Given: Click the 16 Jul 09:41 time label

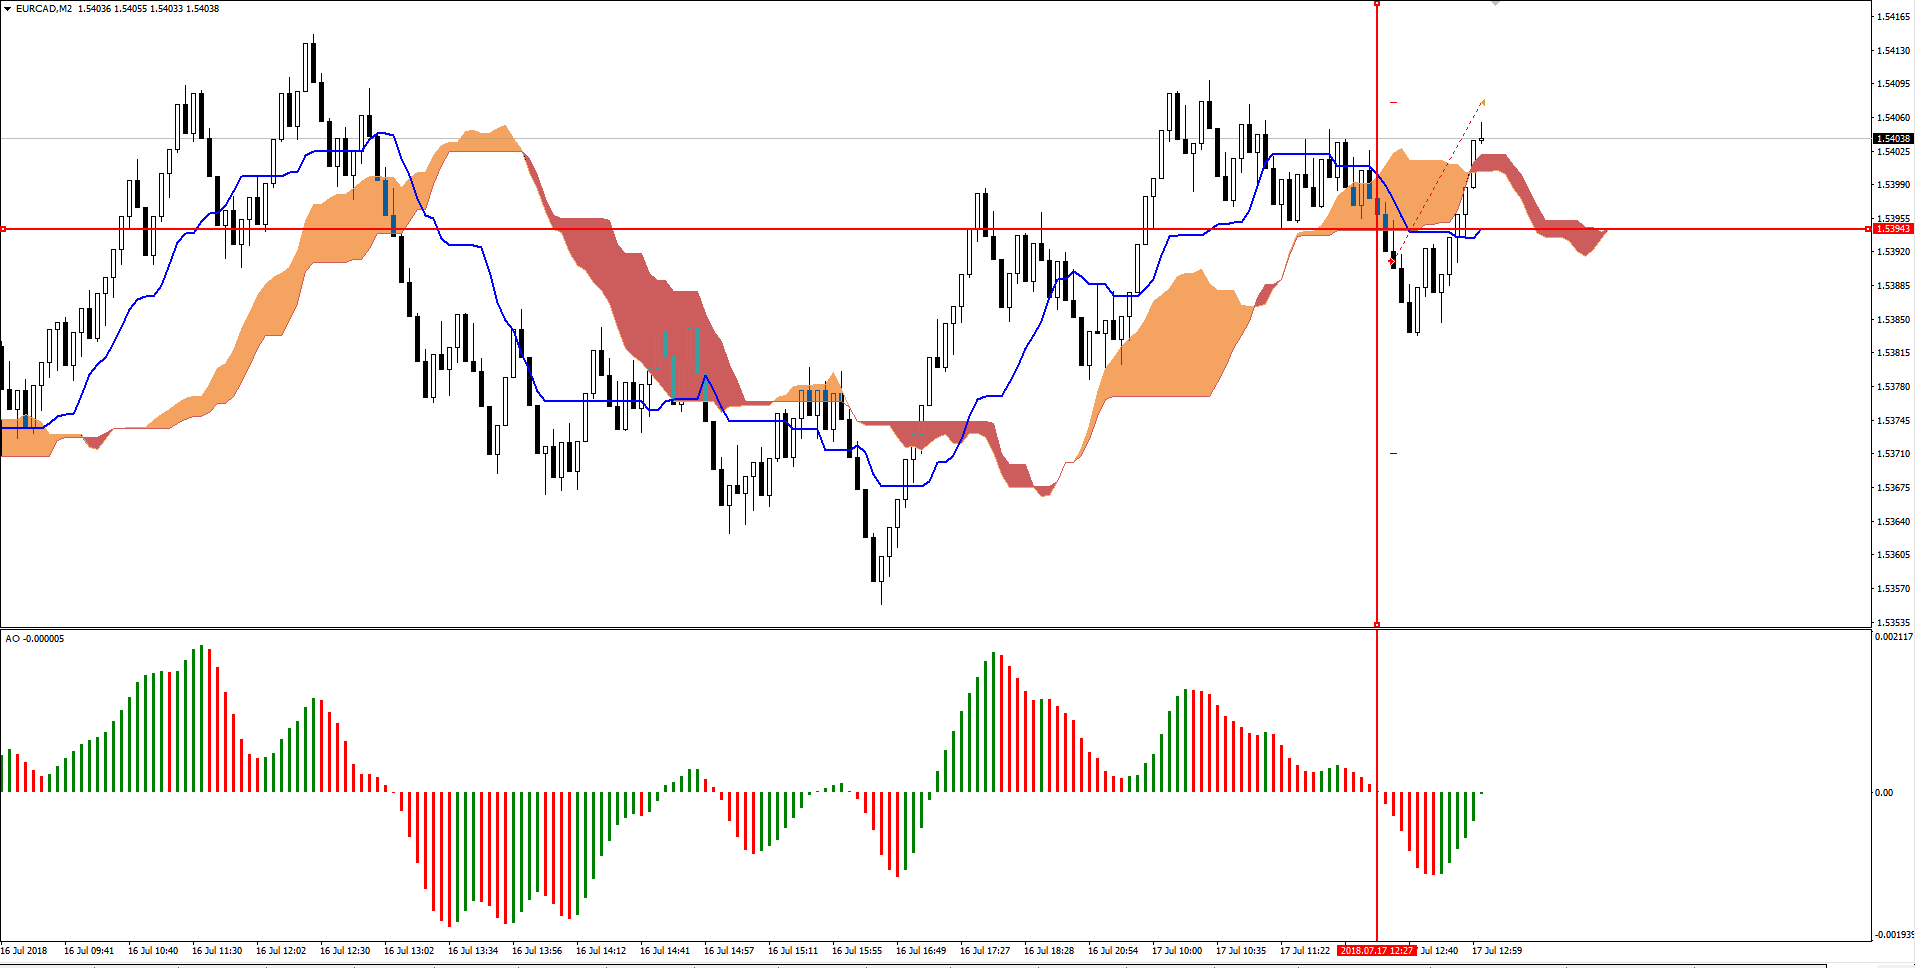Looking at the screenshot, I should (89, 951).
